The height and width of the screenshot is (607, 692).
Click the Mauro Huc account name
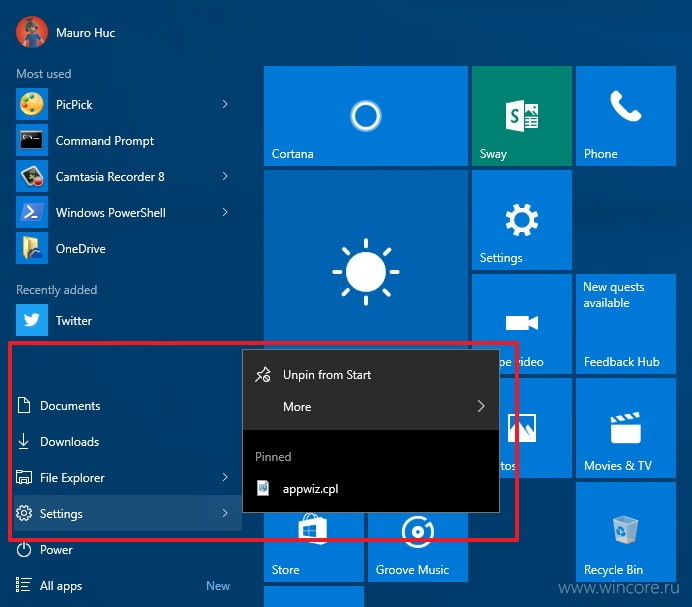pos(85,33)
